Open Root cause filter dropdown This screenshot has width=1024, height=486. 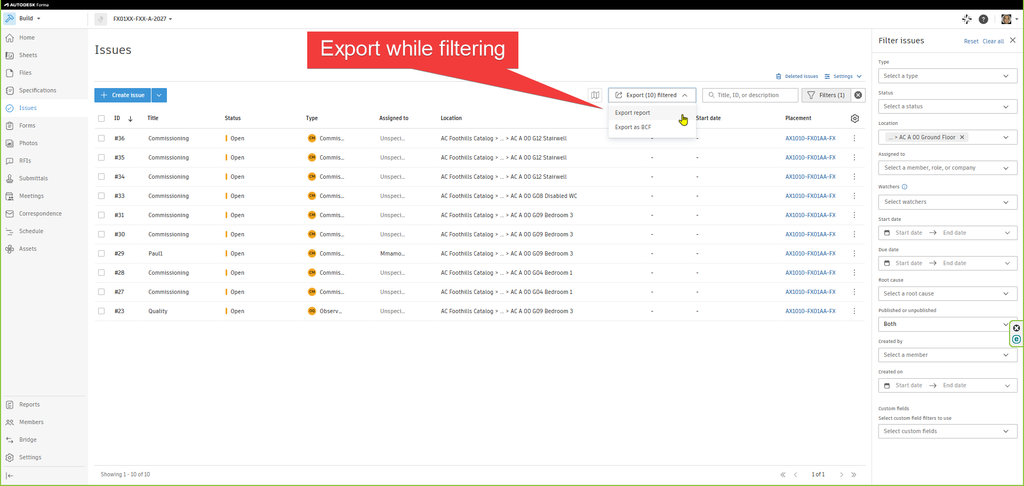(948, 294)
